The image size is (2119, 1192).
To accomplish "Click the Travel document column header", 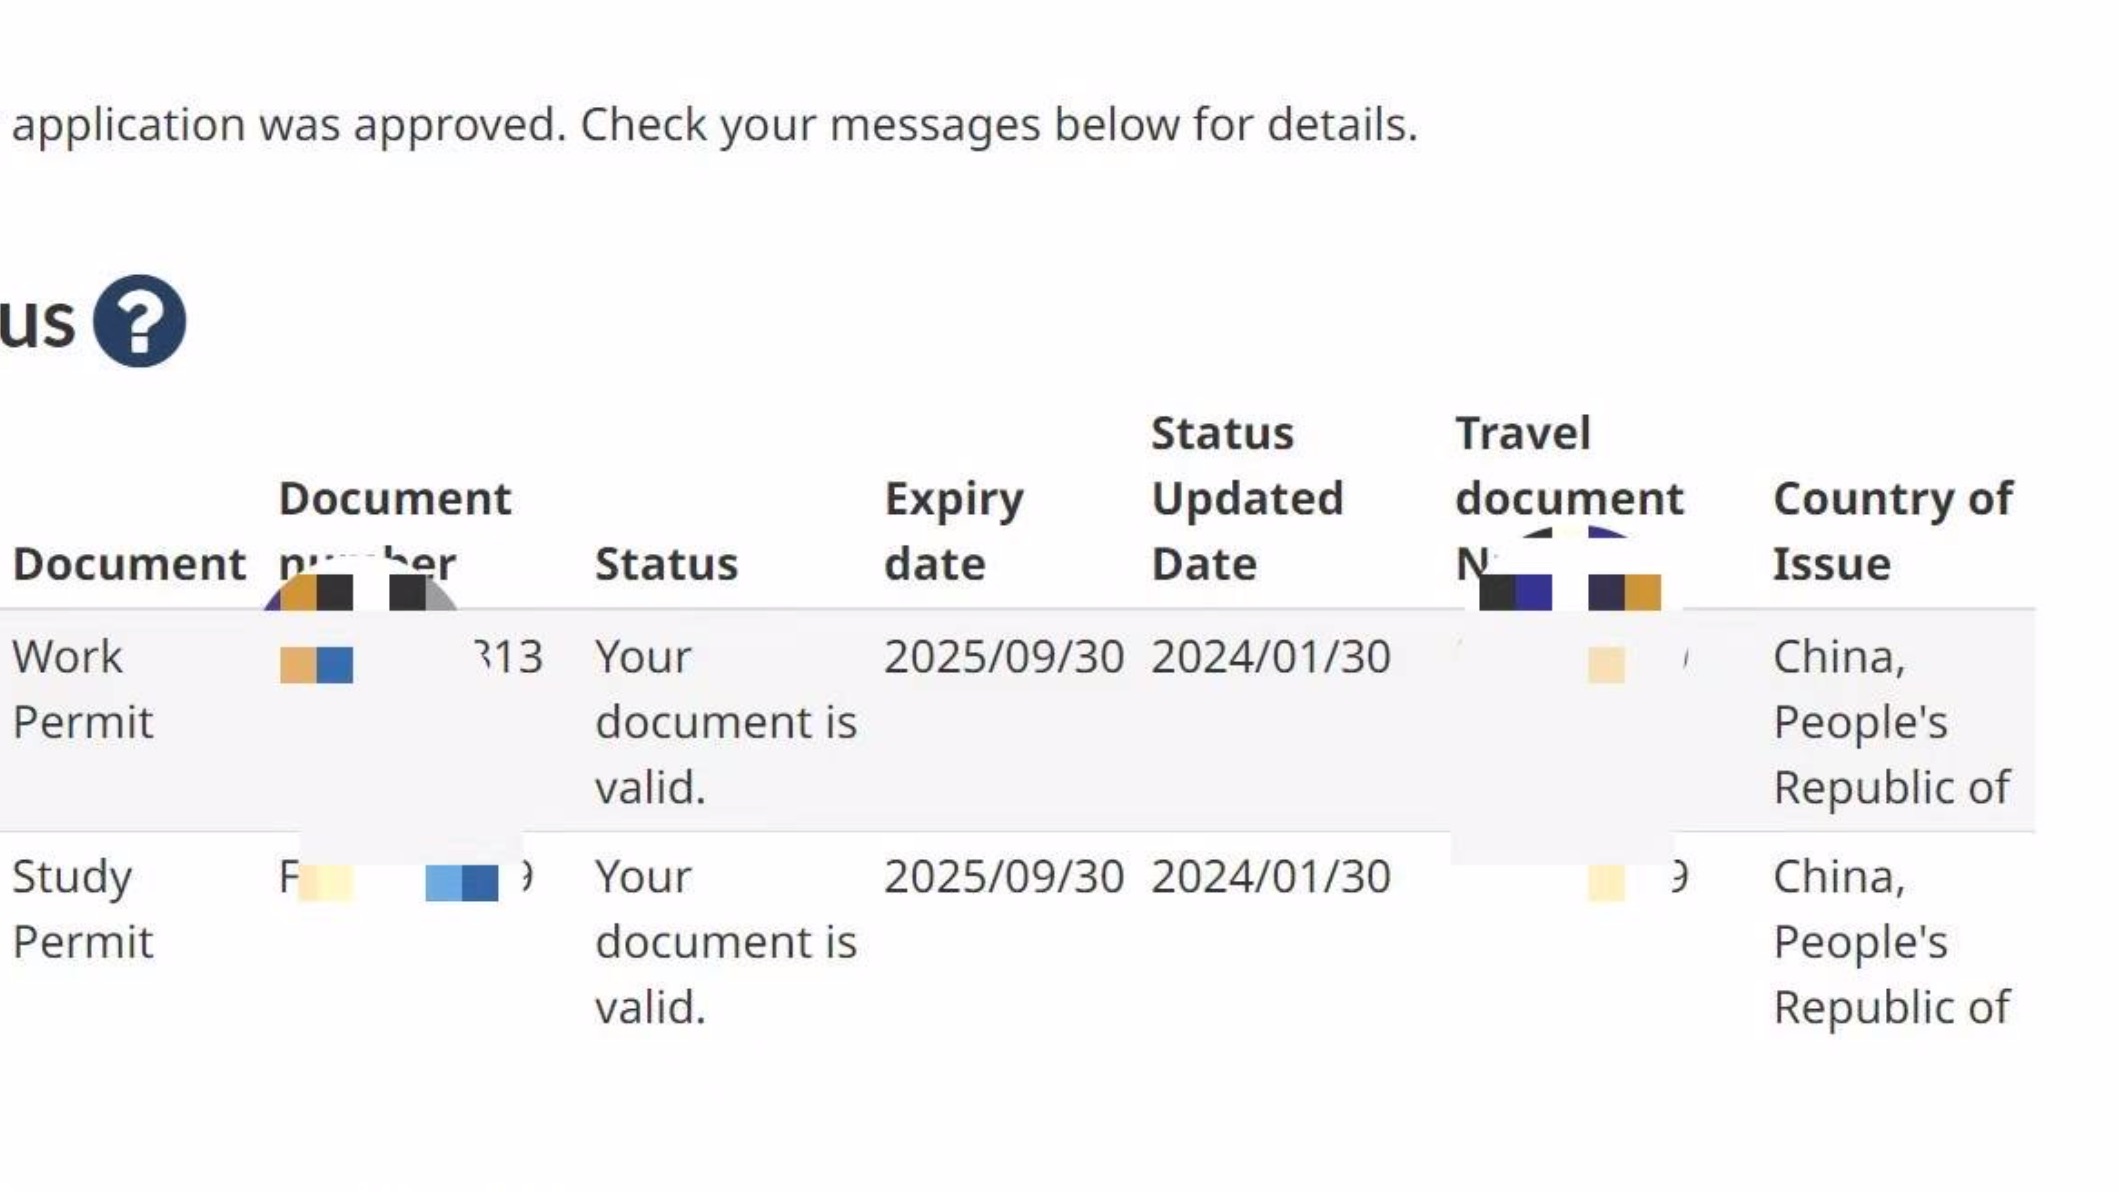I will tap(1569, 499).
